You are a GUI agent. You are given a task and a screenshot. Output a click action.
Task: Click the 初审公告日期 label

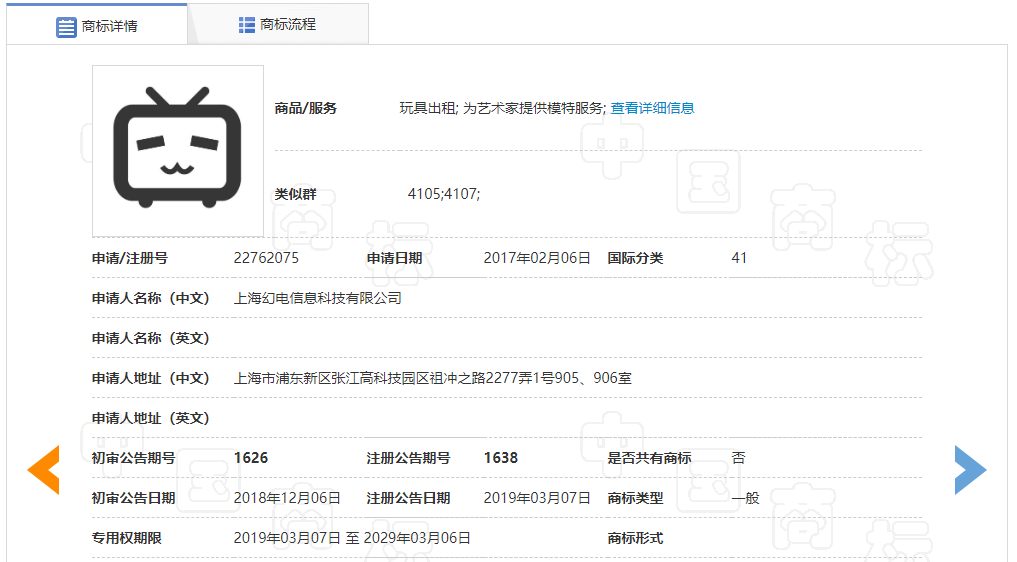point(134,498)
